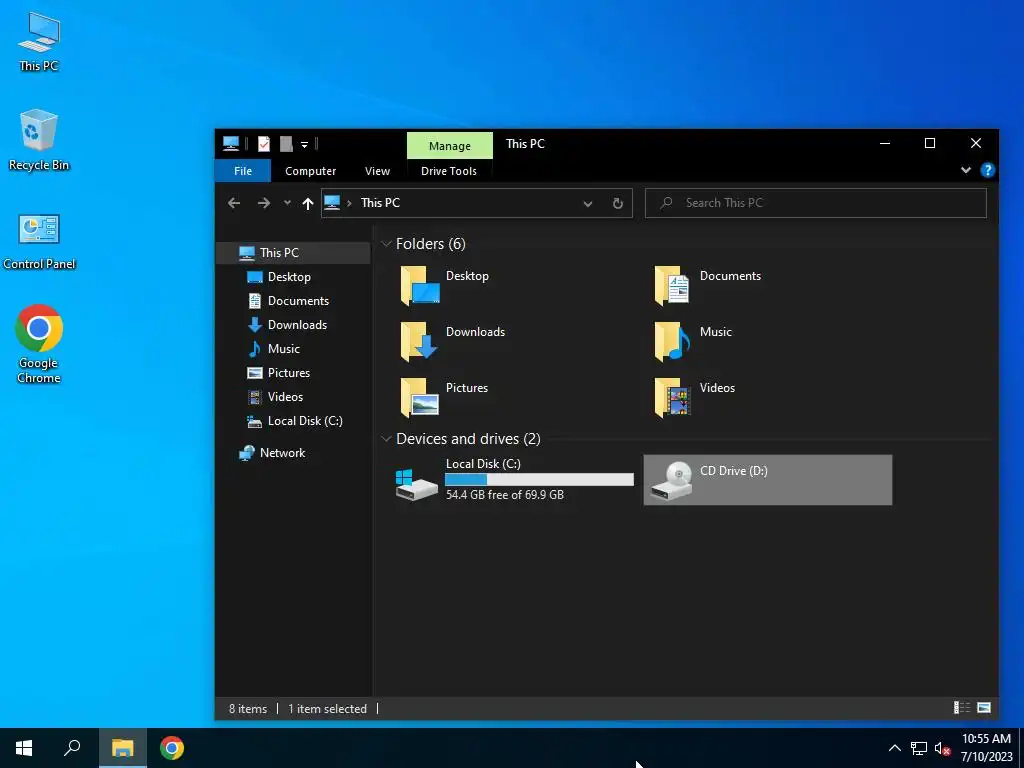Open network status tray icon
The width and height of the screenshot is (1024, 768).
tap(919, 748)
